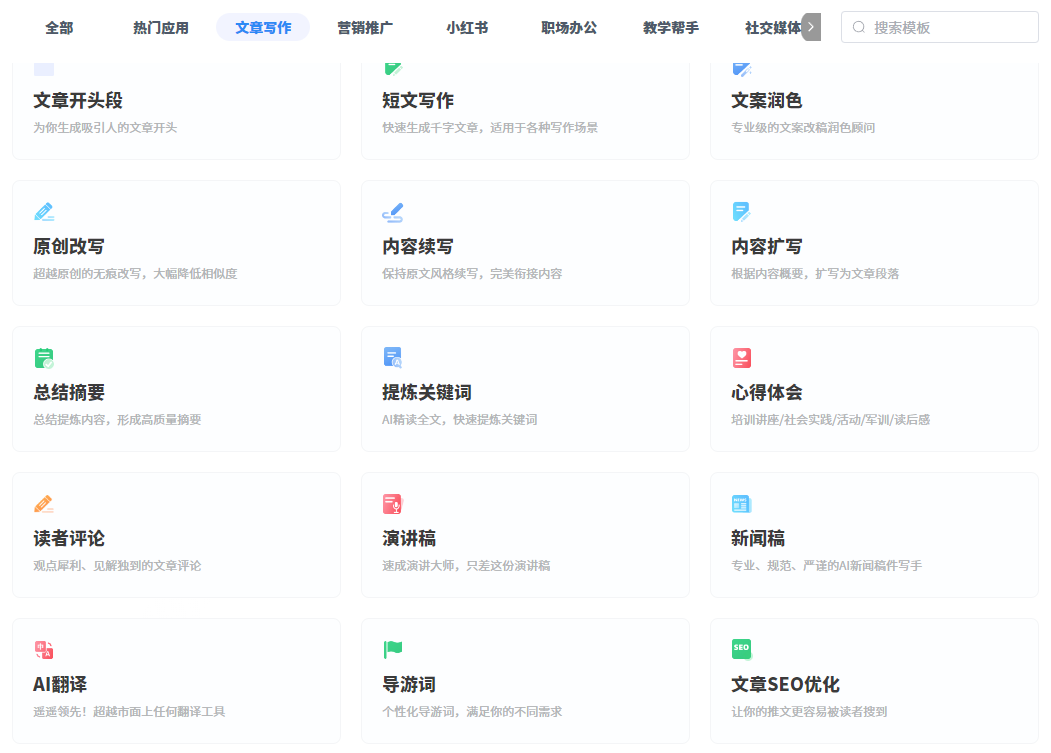Click description 让你的推文更容易被读者搜到
Image resolution: width=1051 pixels, height=753 pixels.
pyautogui.click(x=809, y=711)
